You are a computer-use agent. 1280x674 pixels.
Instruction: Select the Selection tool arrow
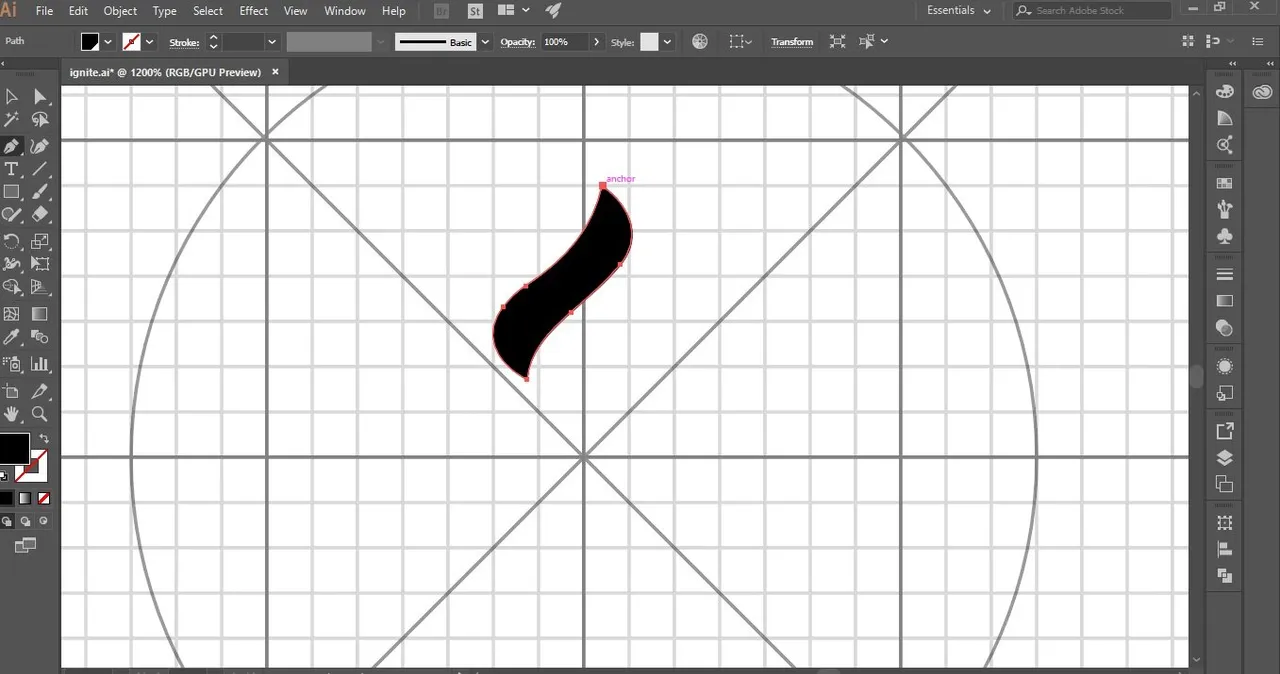(x=12, y=97)
